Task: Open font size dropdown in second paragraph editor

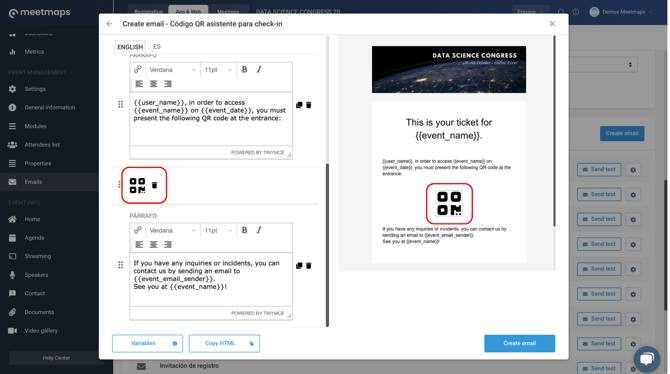Action: (x=217, y=230)
